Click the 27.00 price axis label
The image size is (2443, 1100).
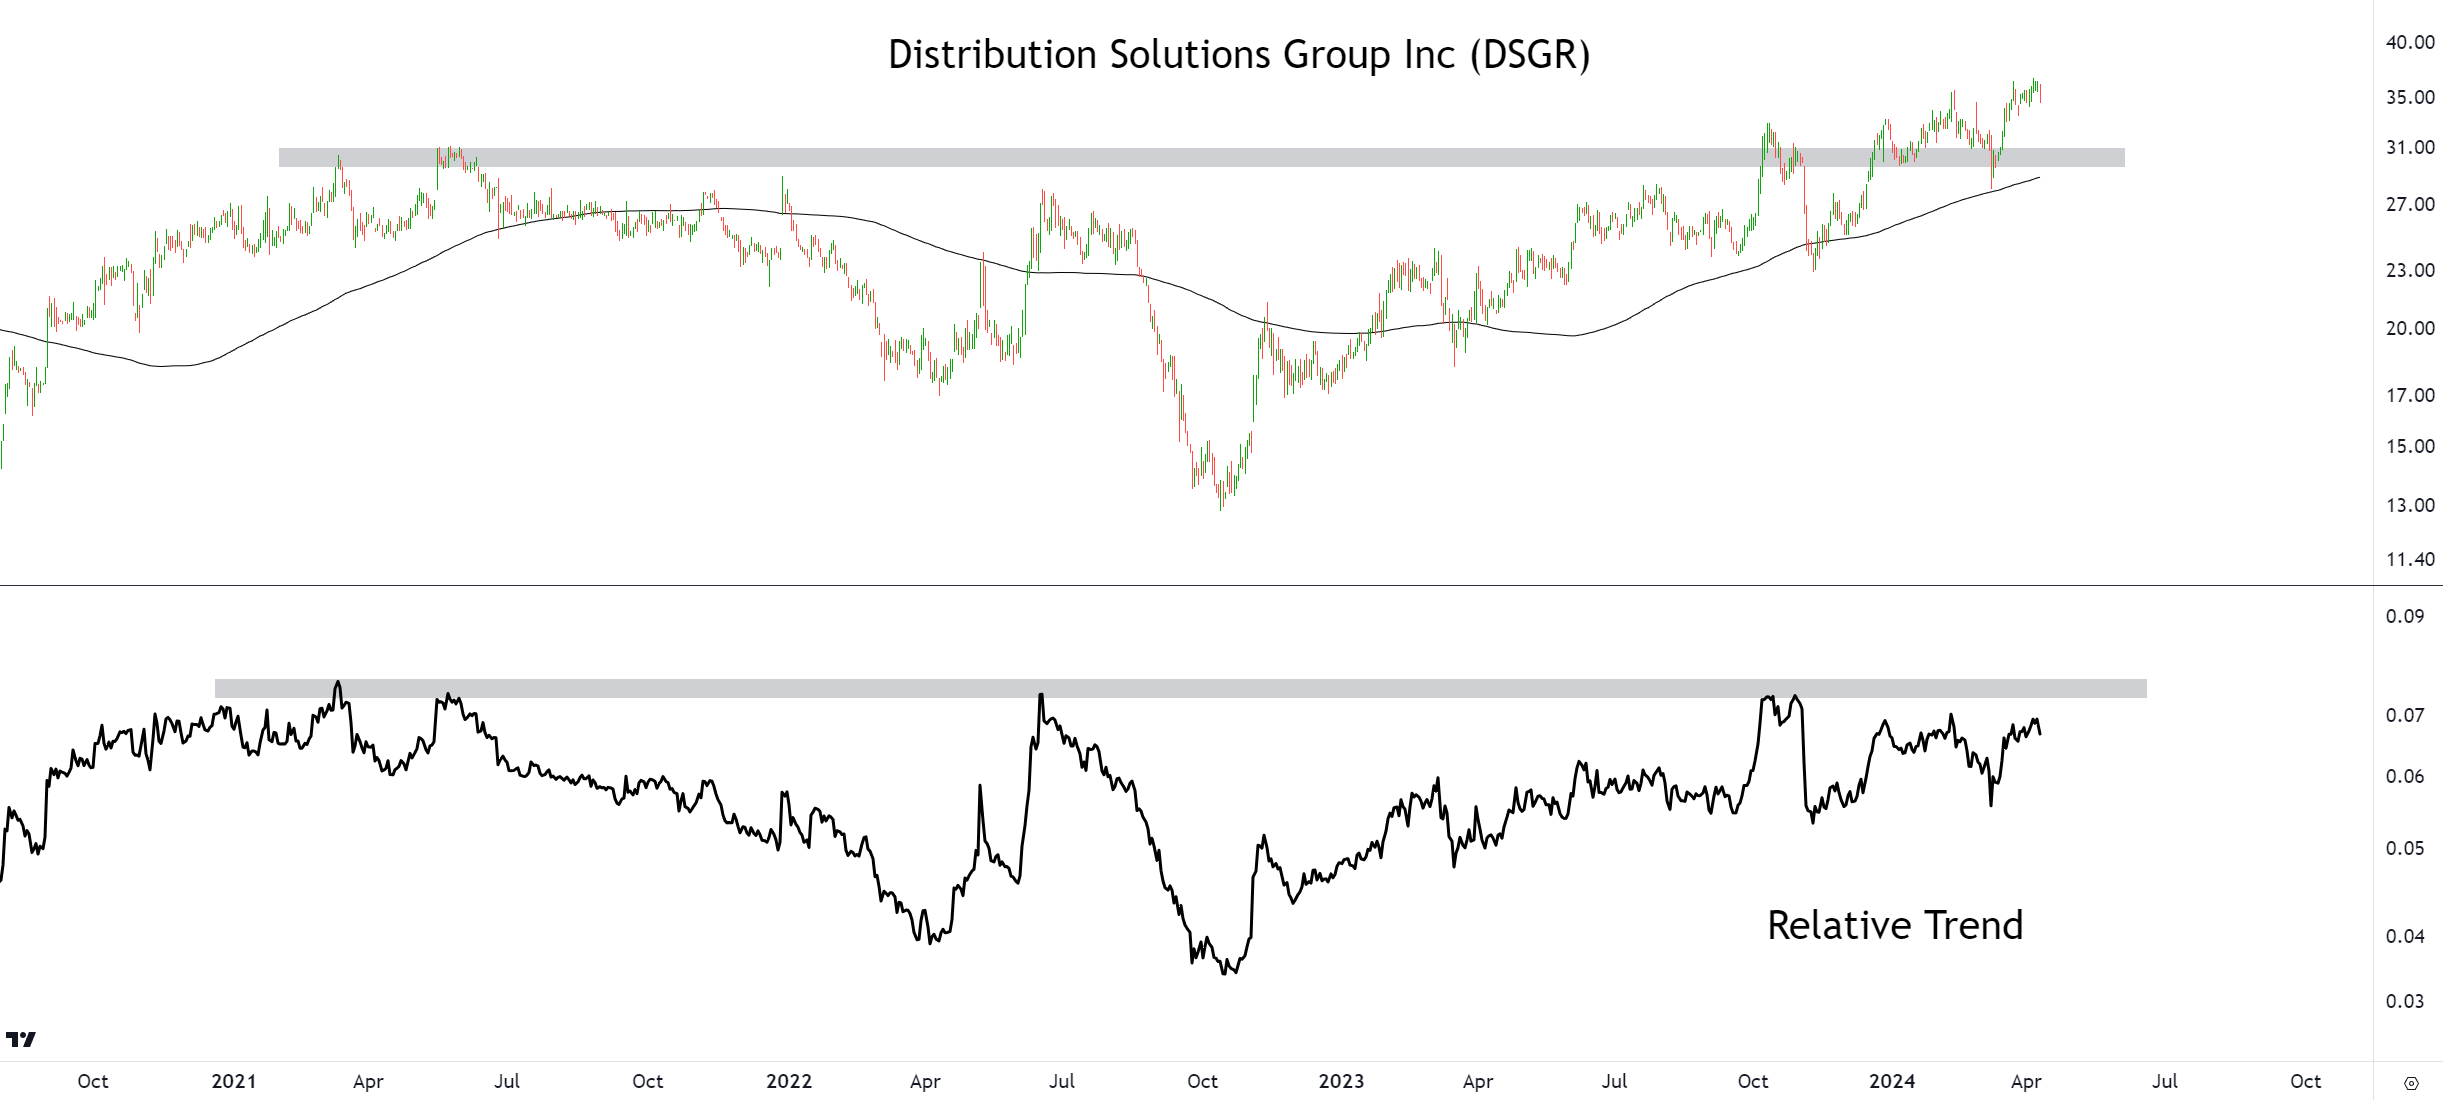[x=2410, y=204]
